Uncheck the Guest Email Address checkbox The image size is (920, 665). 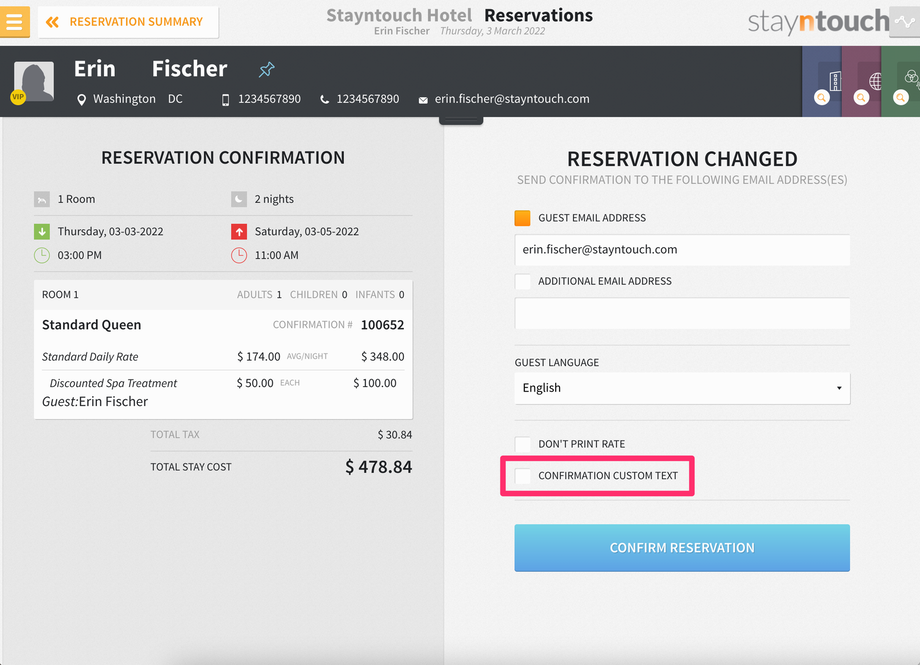point(522,218)
